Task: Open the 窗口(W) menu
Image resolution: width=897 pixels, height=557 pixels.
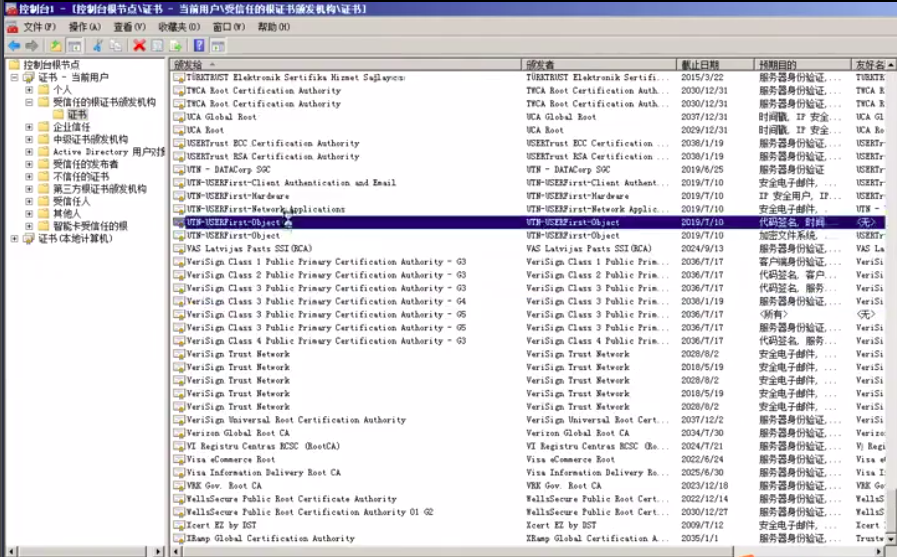Action: pyautogui.click(x=229, y=27)
